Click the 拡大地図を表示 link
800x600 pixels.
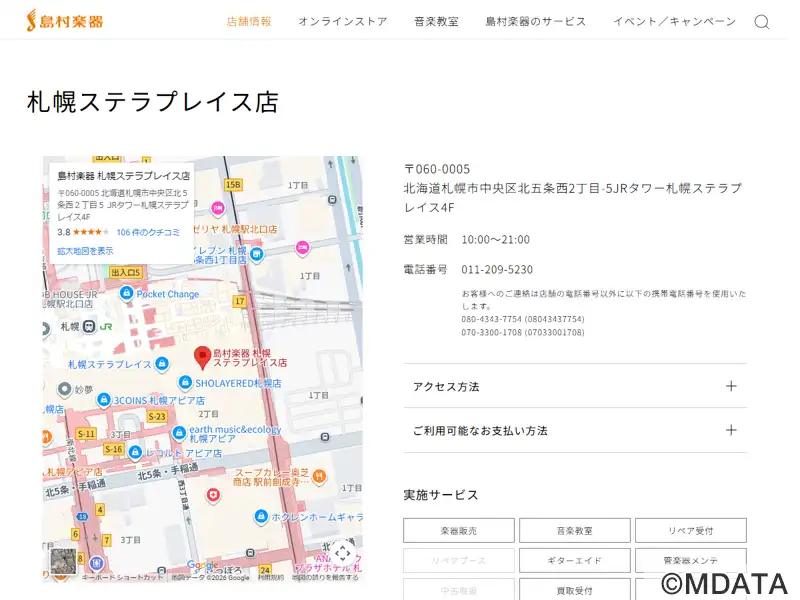85,251
